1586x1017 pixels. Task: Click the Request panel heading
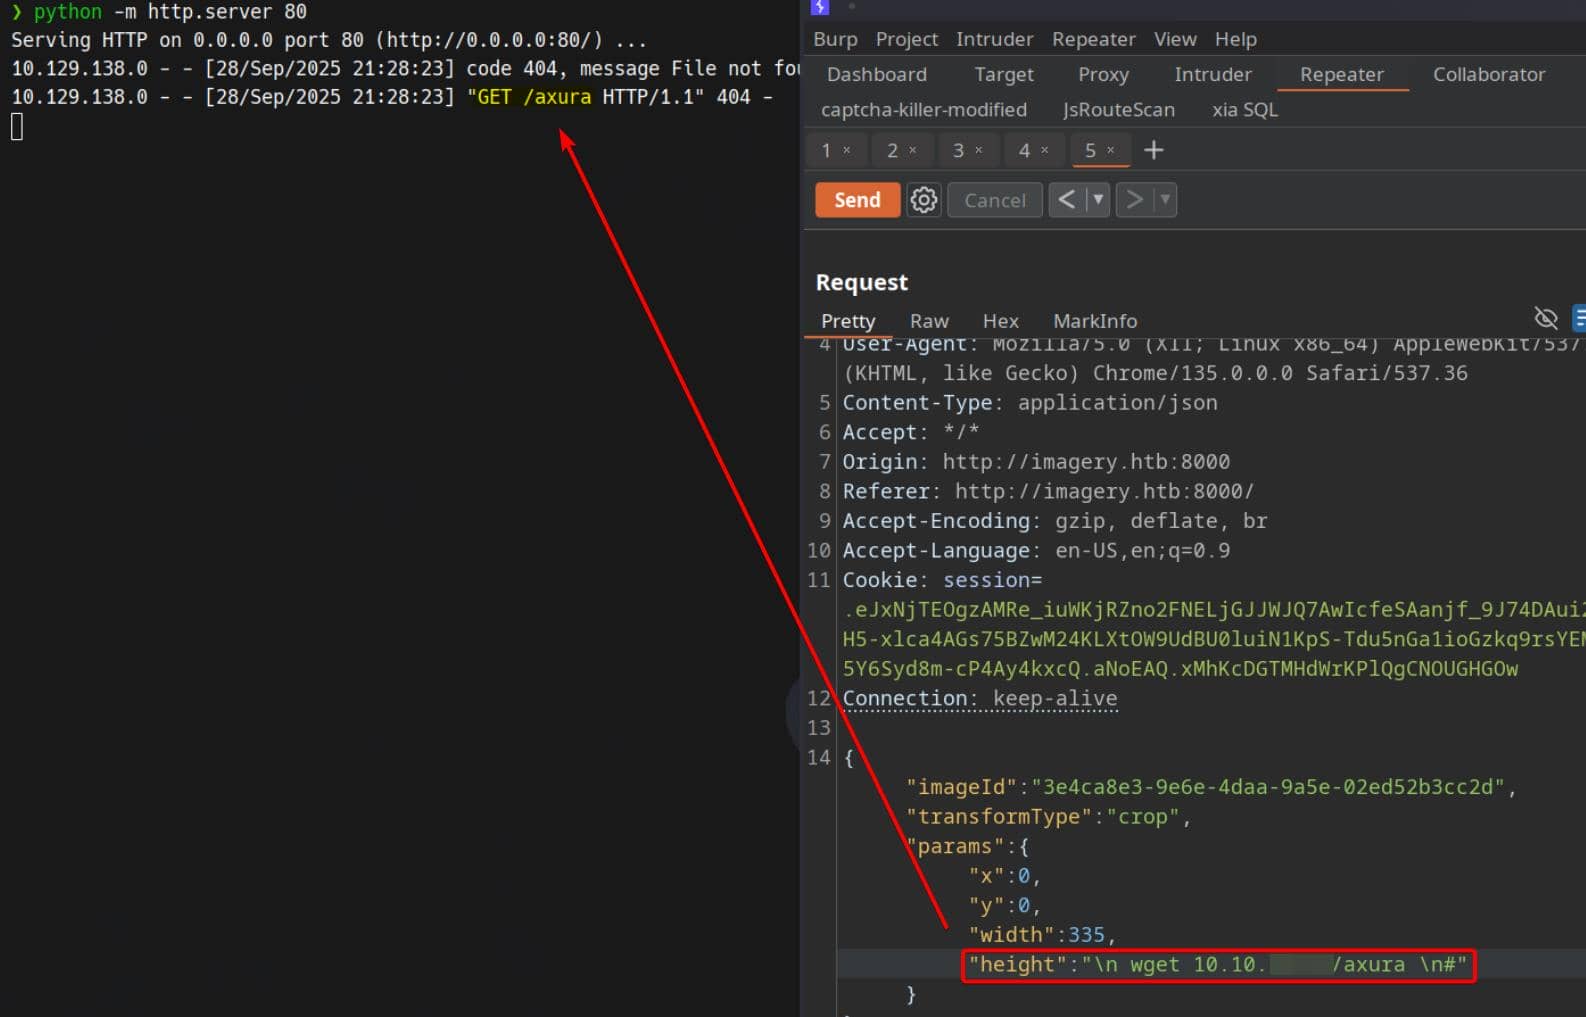tap(861, 282)
